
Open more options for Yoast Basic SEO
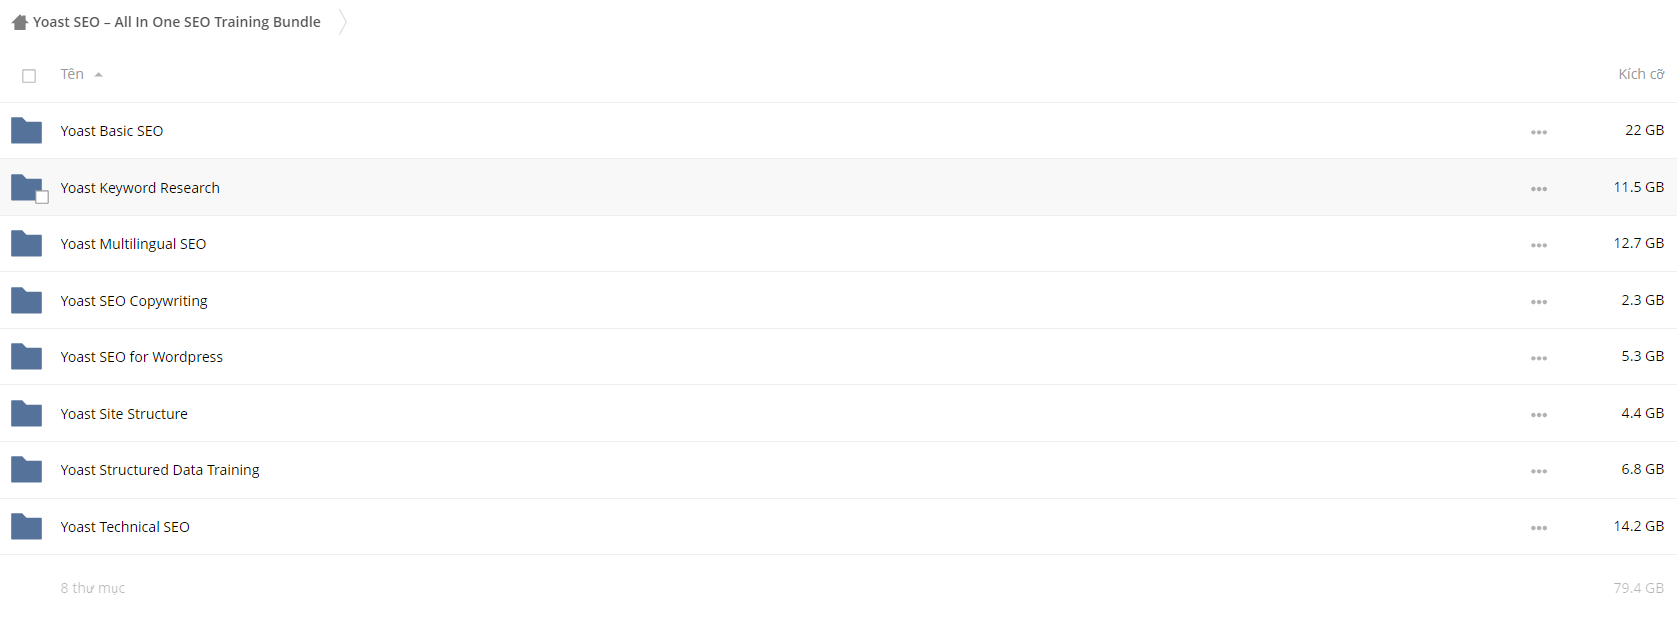tap(1539, 132)
